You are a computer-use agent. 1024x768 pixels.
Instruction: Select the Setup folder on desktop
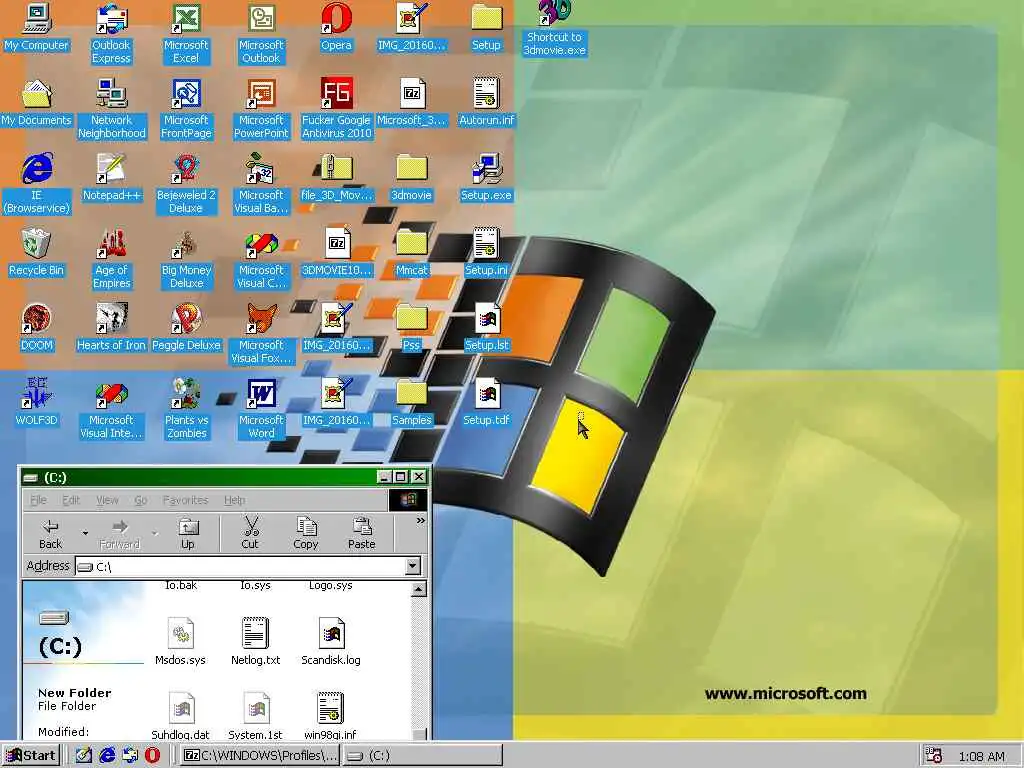coord(487,26)
